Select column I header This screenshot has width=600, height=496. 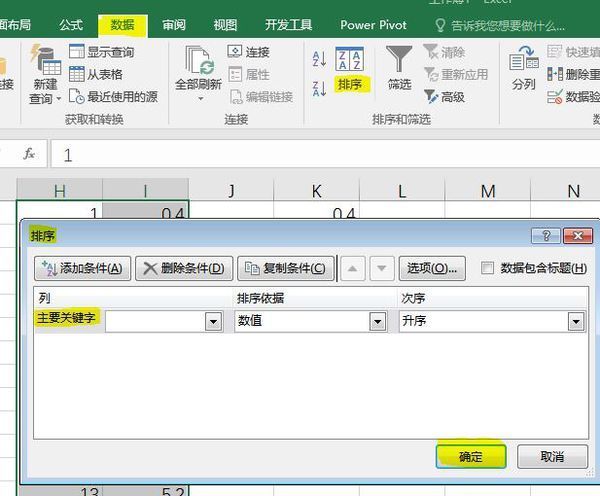point(145,190)
